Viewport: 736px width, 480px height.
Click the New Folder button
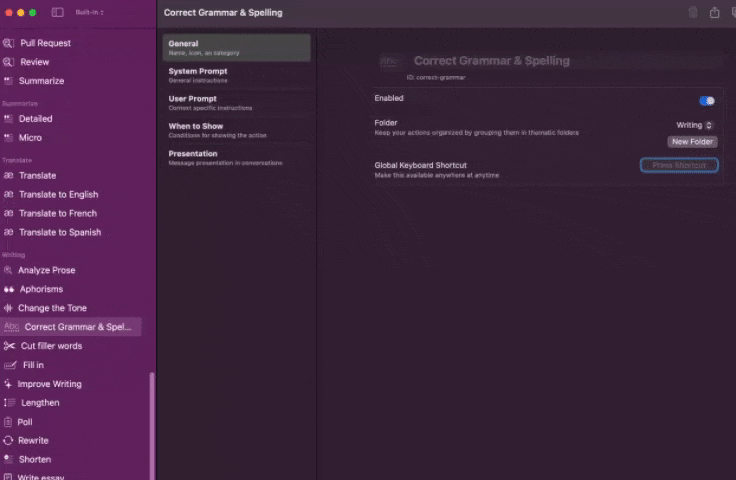point(692,142)
